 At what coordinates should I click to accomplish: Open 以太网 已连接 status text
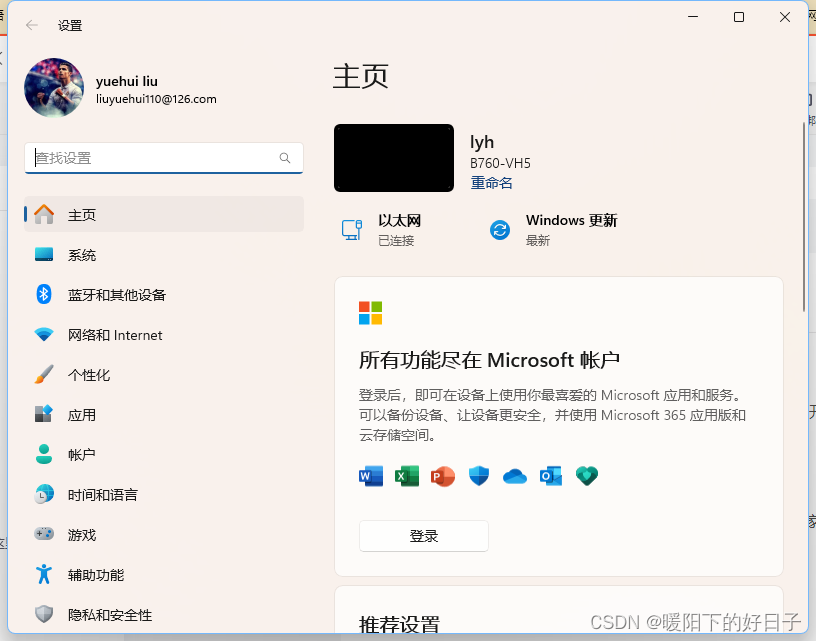[x=399, y=229]
